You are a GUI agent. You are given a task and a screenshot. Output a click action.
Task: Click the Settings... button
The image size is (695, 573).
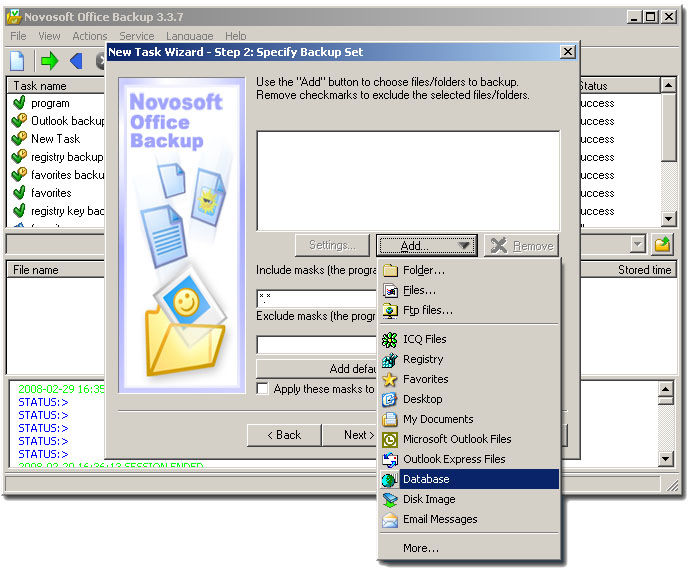click(x=332, y=246)
